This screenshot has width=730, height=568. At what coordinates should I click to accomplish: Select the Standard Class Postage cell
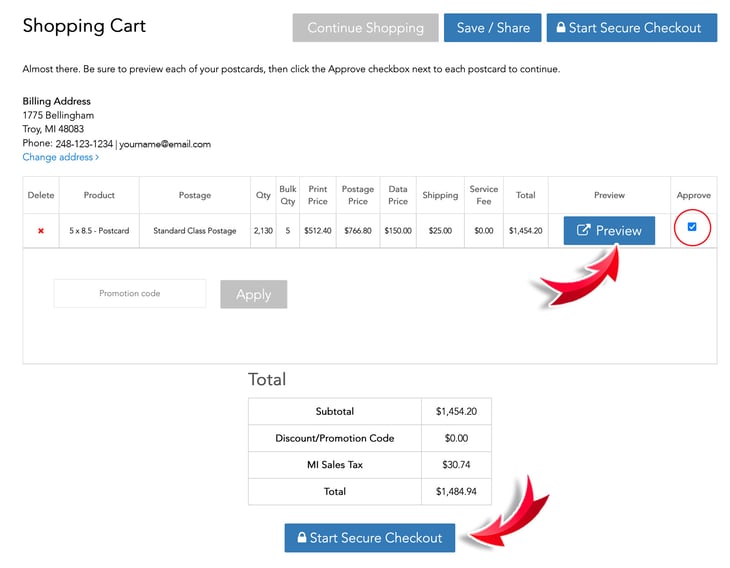pos(194,231)
